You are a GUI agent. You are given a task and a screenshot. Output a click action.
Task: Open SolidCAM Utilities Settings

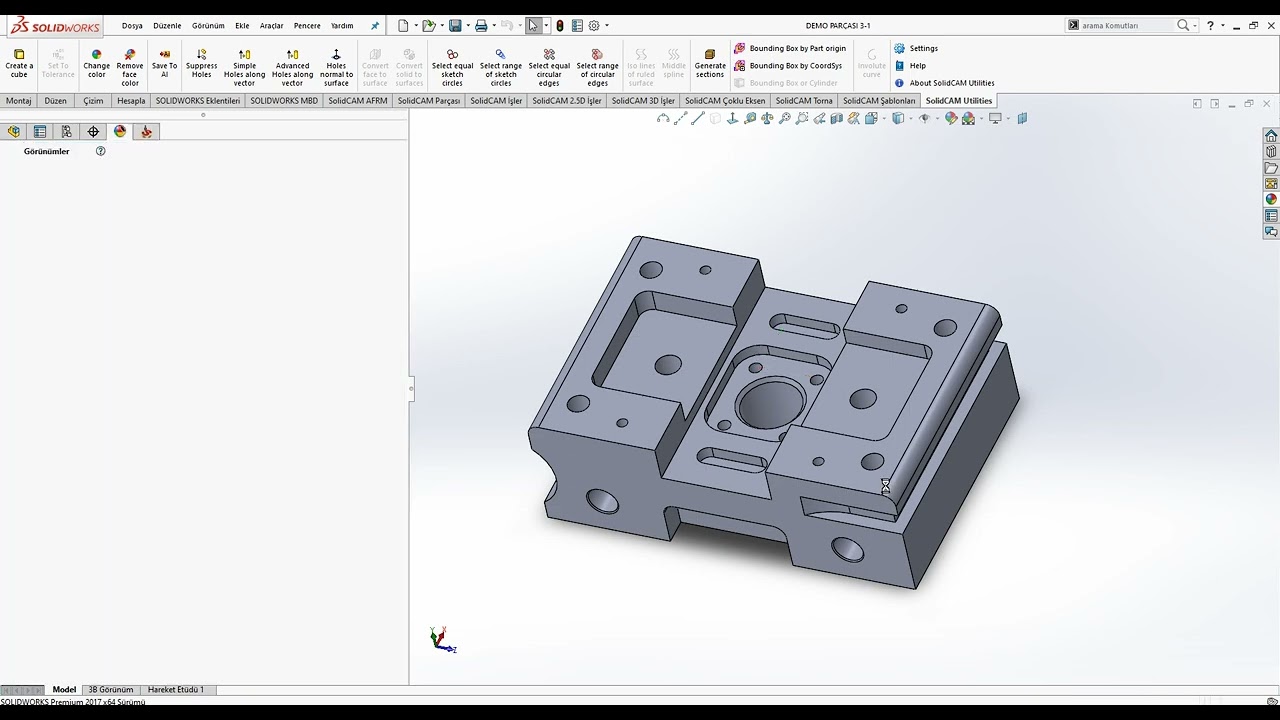916,48
